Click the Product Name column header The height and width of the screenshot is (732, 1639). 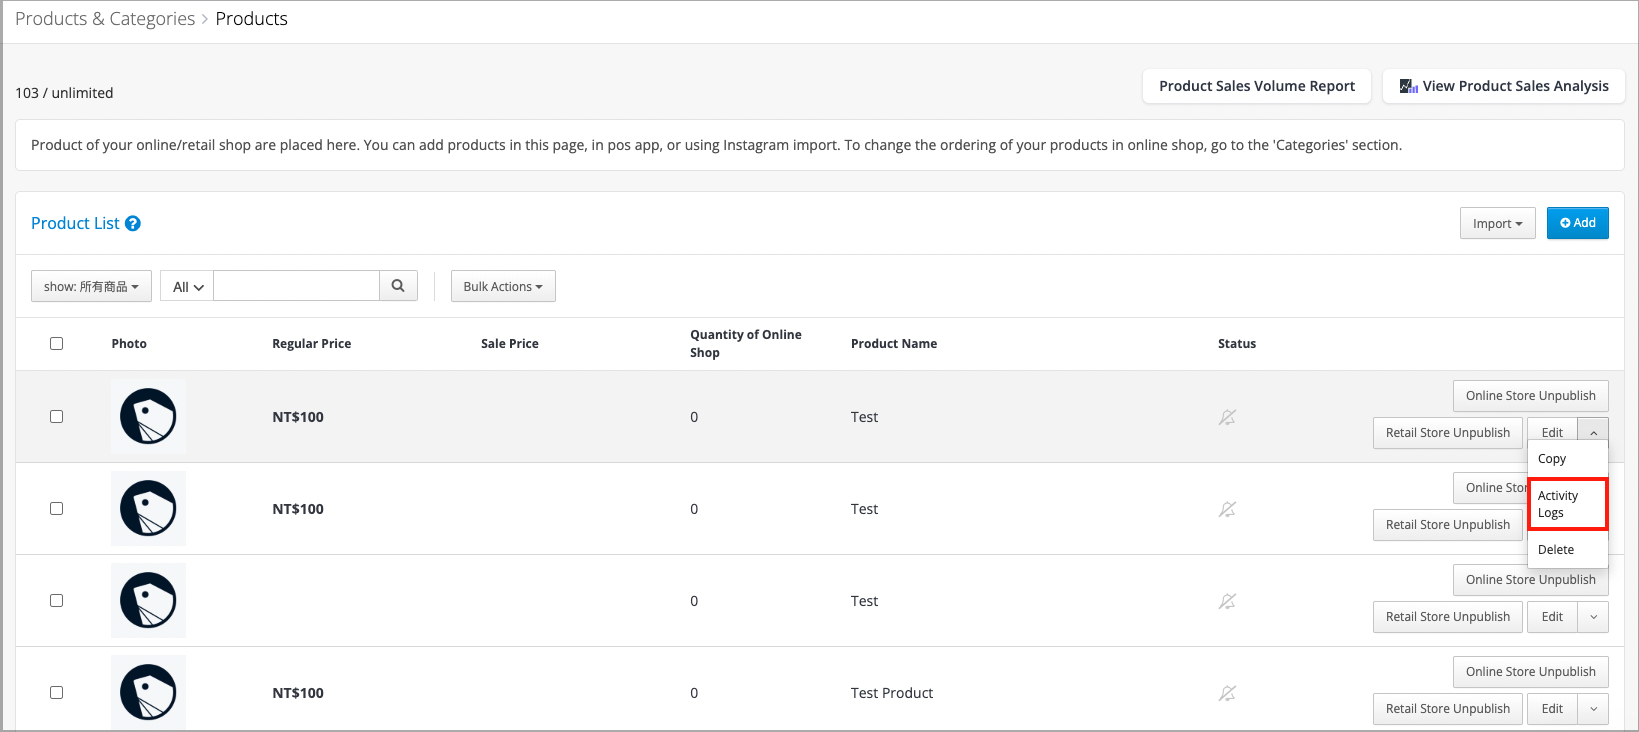(x=894, y=343)
